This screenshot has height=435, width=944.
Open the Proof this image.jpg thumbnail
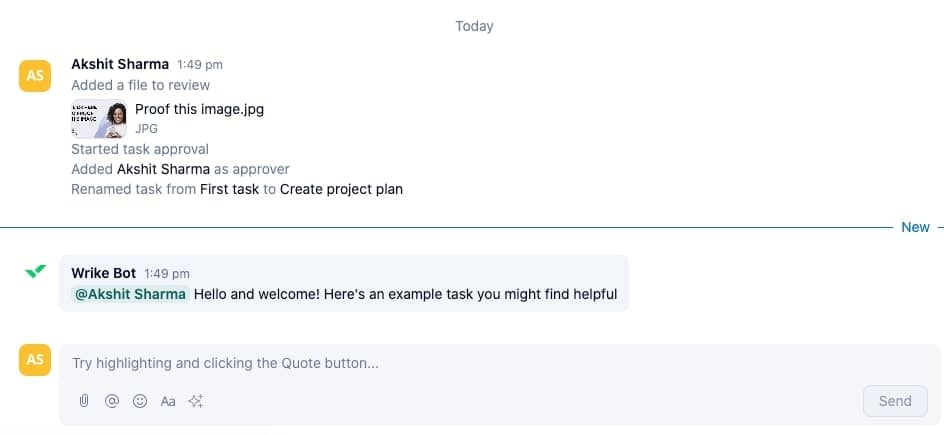click(98, 119)
